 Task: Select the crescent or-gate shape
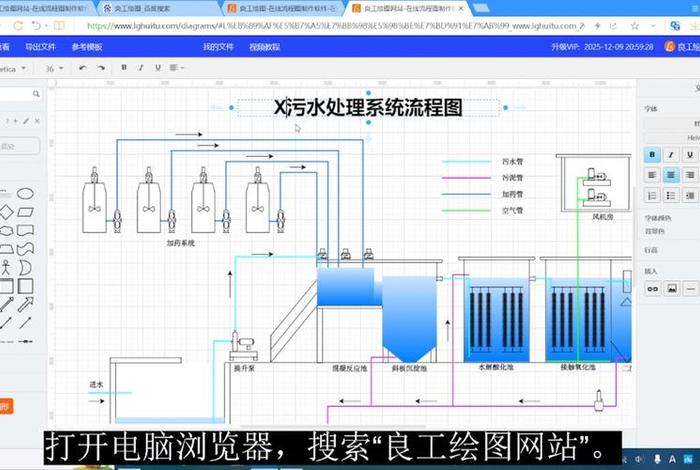[x=25, y=267]
